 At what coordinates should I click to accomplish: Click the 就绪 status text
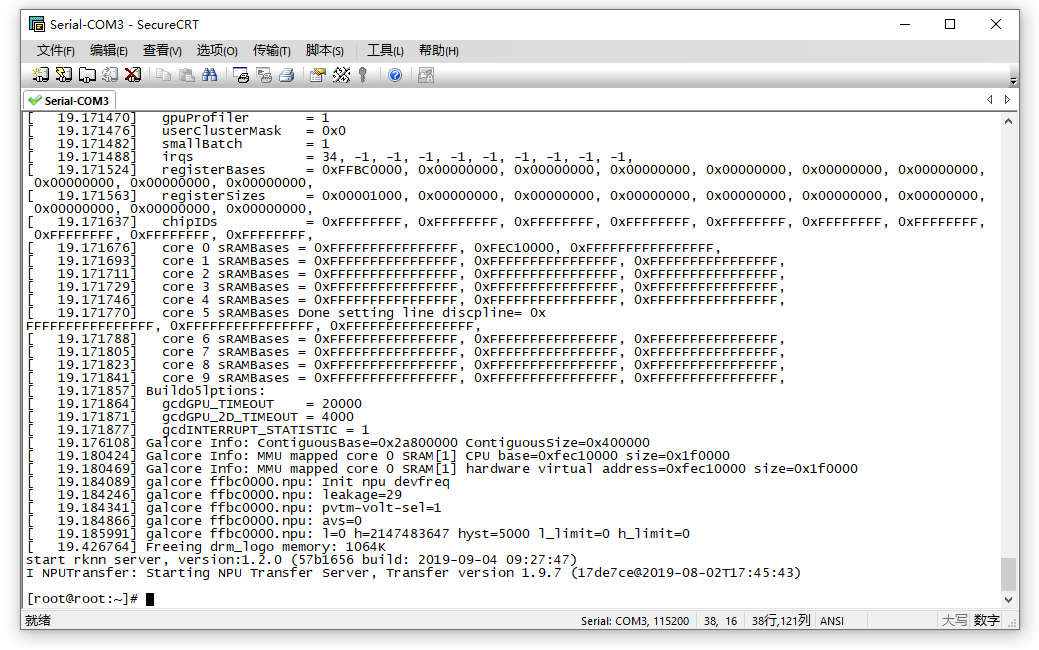(x=38, y=621)
